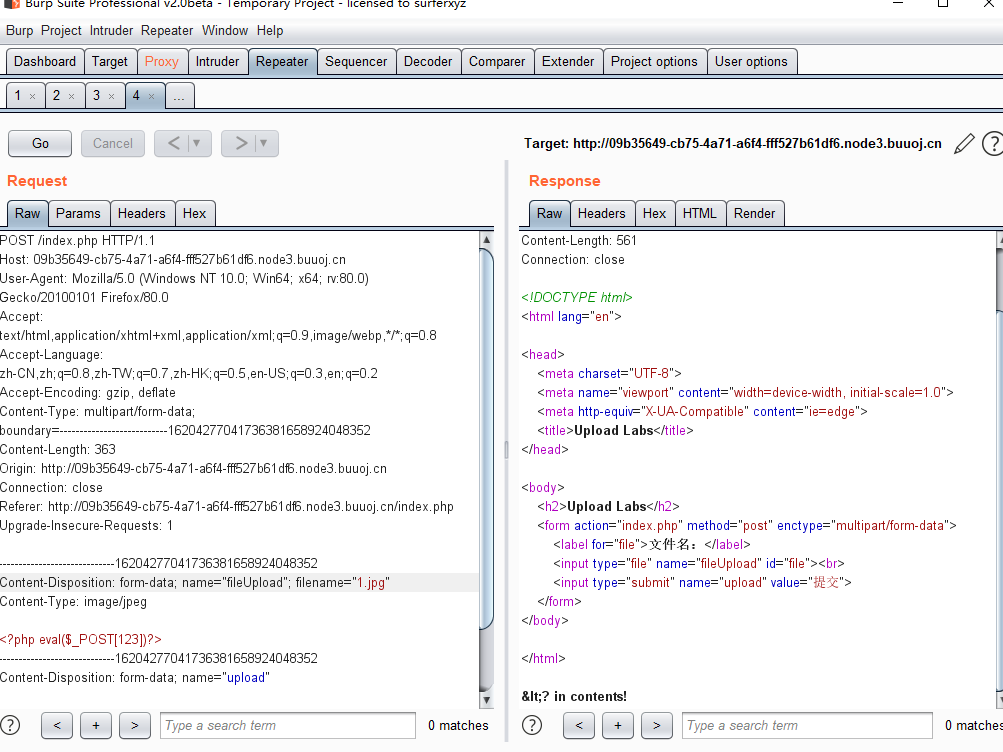Open the Intruder menu
The height and width of the screenshot is (752, 1003).
coord(111,31)
